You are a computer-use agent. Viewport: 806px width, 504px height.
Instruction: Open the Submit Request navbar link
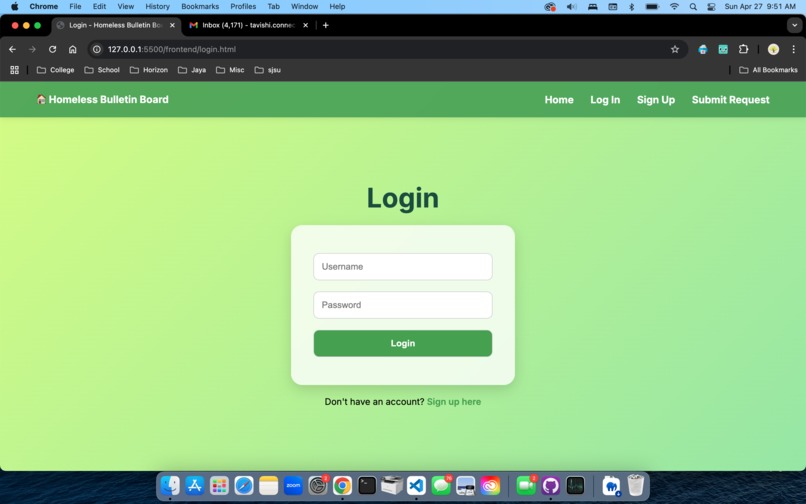730,100
